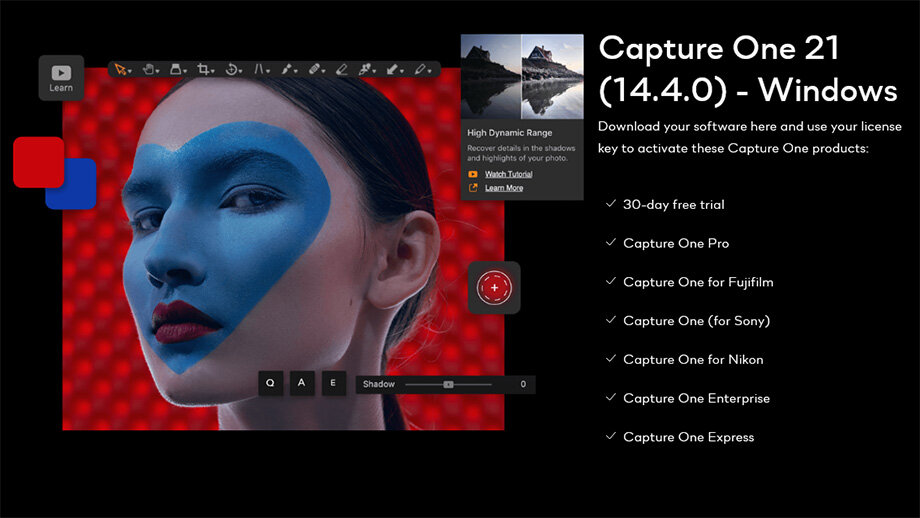Open the Heal mask tool dropdown arrow
The image size is (920, 518).
click(x=323, y=72)
